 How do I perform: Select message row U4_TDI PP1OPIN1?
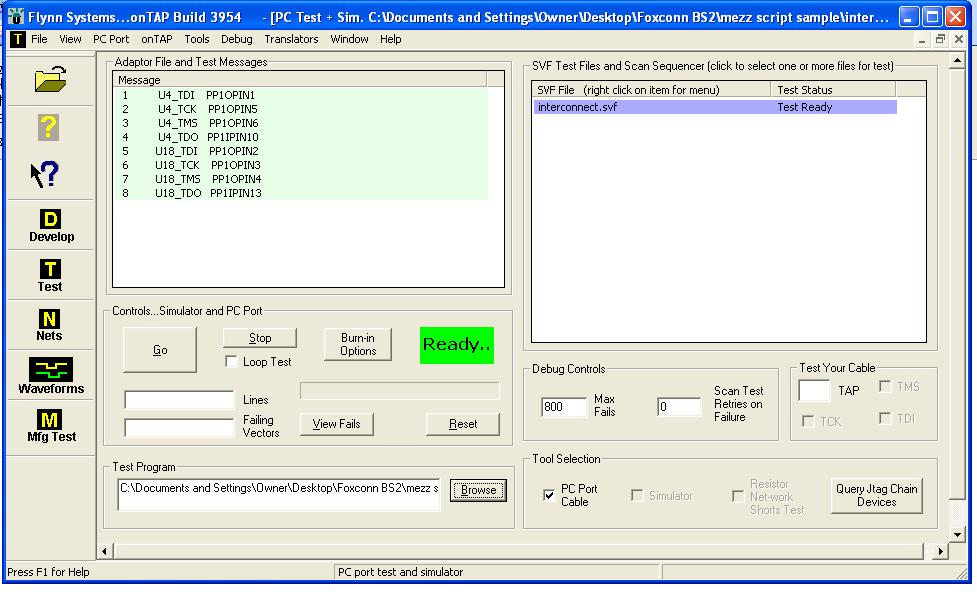300,95
